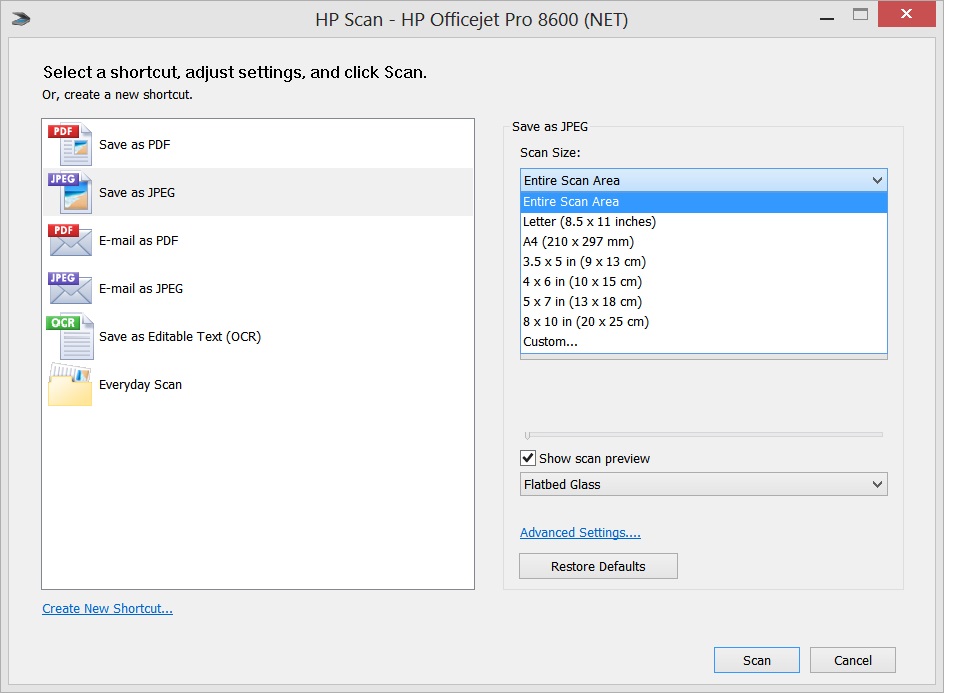Choose Custom... scan size option
Screen dimensions: 960x693
point(703,342)
